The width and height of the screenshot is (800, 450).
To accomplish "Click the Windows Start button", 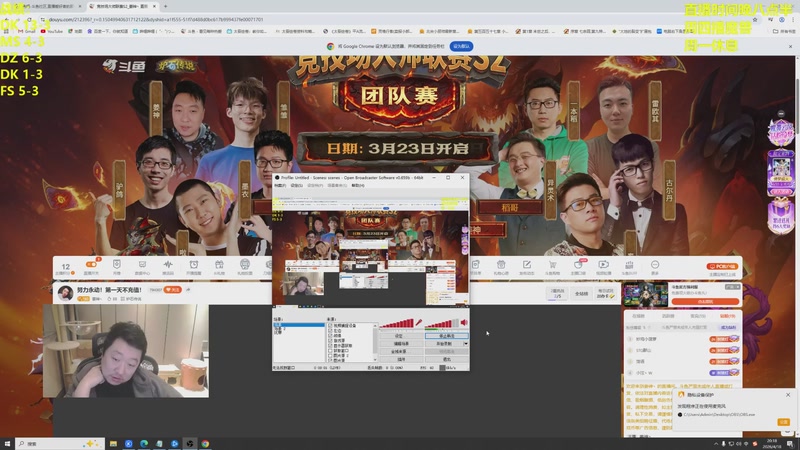I will tap(7, 444).
